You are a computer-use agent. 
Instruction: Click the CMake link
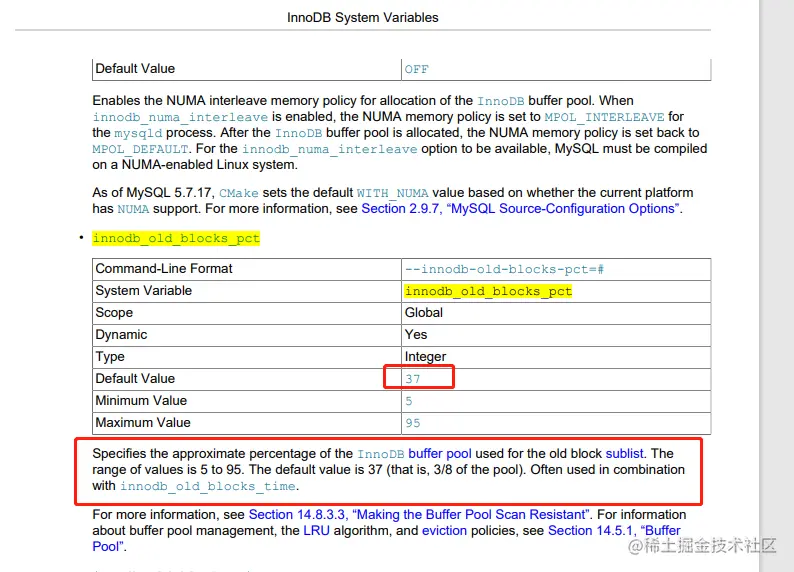click(239, 193)
